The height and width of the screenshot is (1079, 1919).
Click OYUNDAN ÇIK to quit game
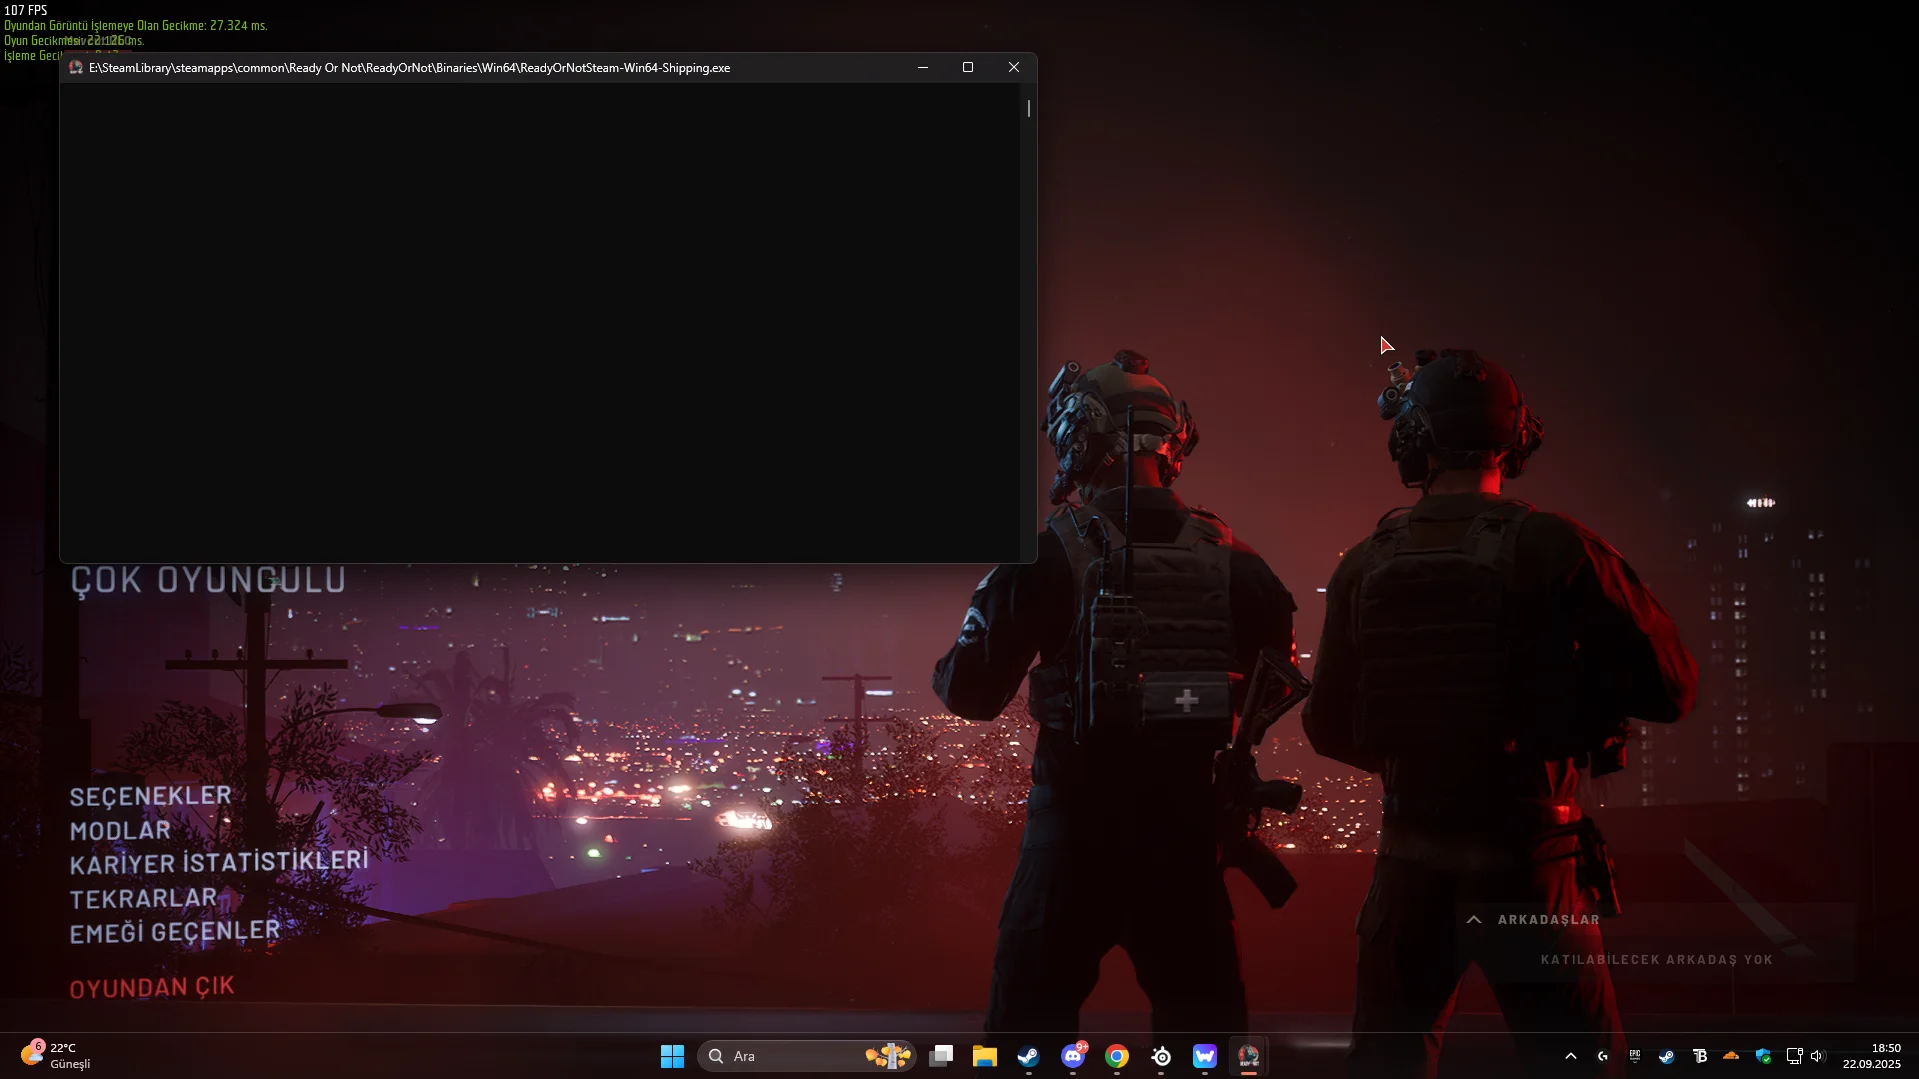[152, 988]
